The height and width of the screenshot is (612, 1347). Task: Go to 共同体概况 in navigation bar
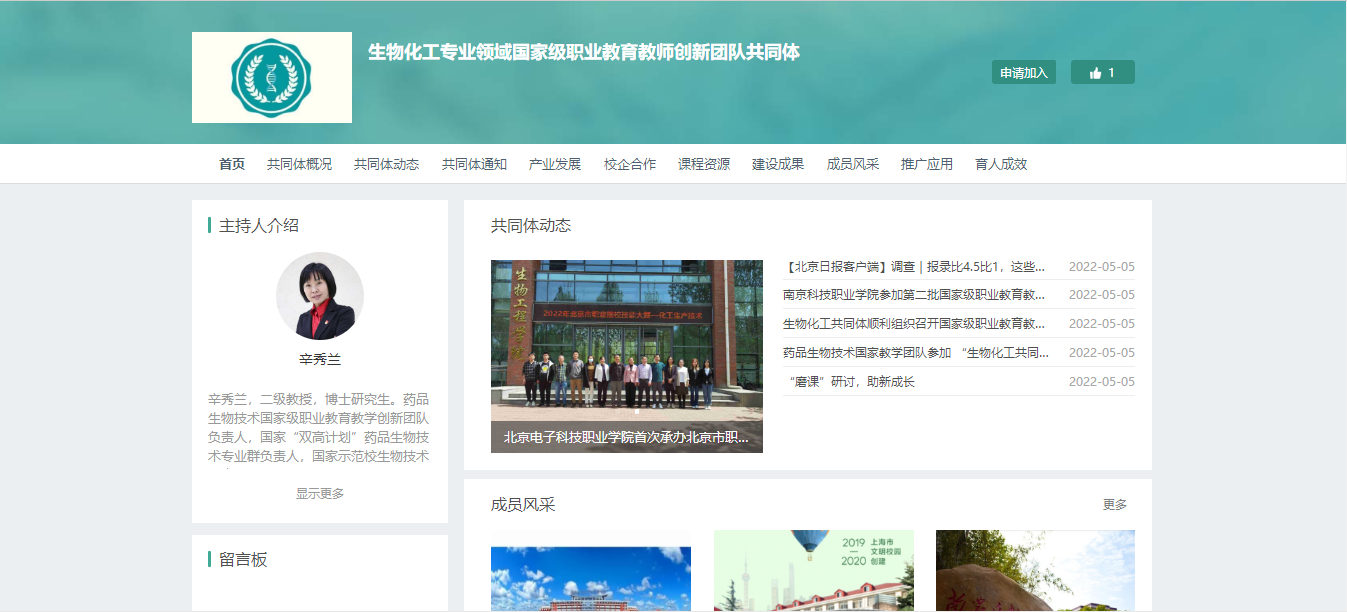(299, 164)
